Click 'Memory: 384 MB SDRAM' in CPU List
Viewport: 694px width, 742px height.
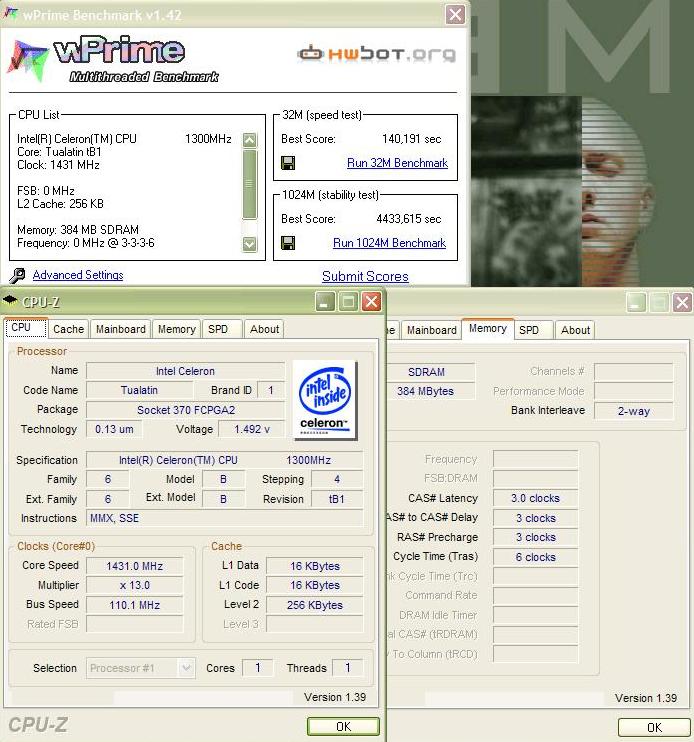78,230
